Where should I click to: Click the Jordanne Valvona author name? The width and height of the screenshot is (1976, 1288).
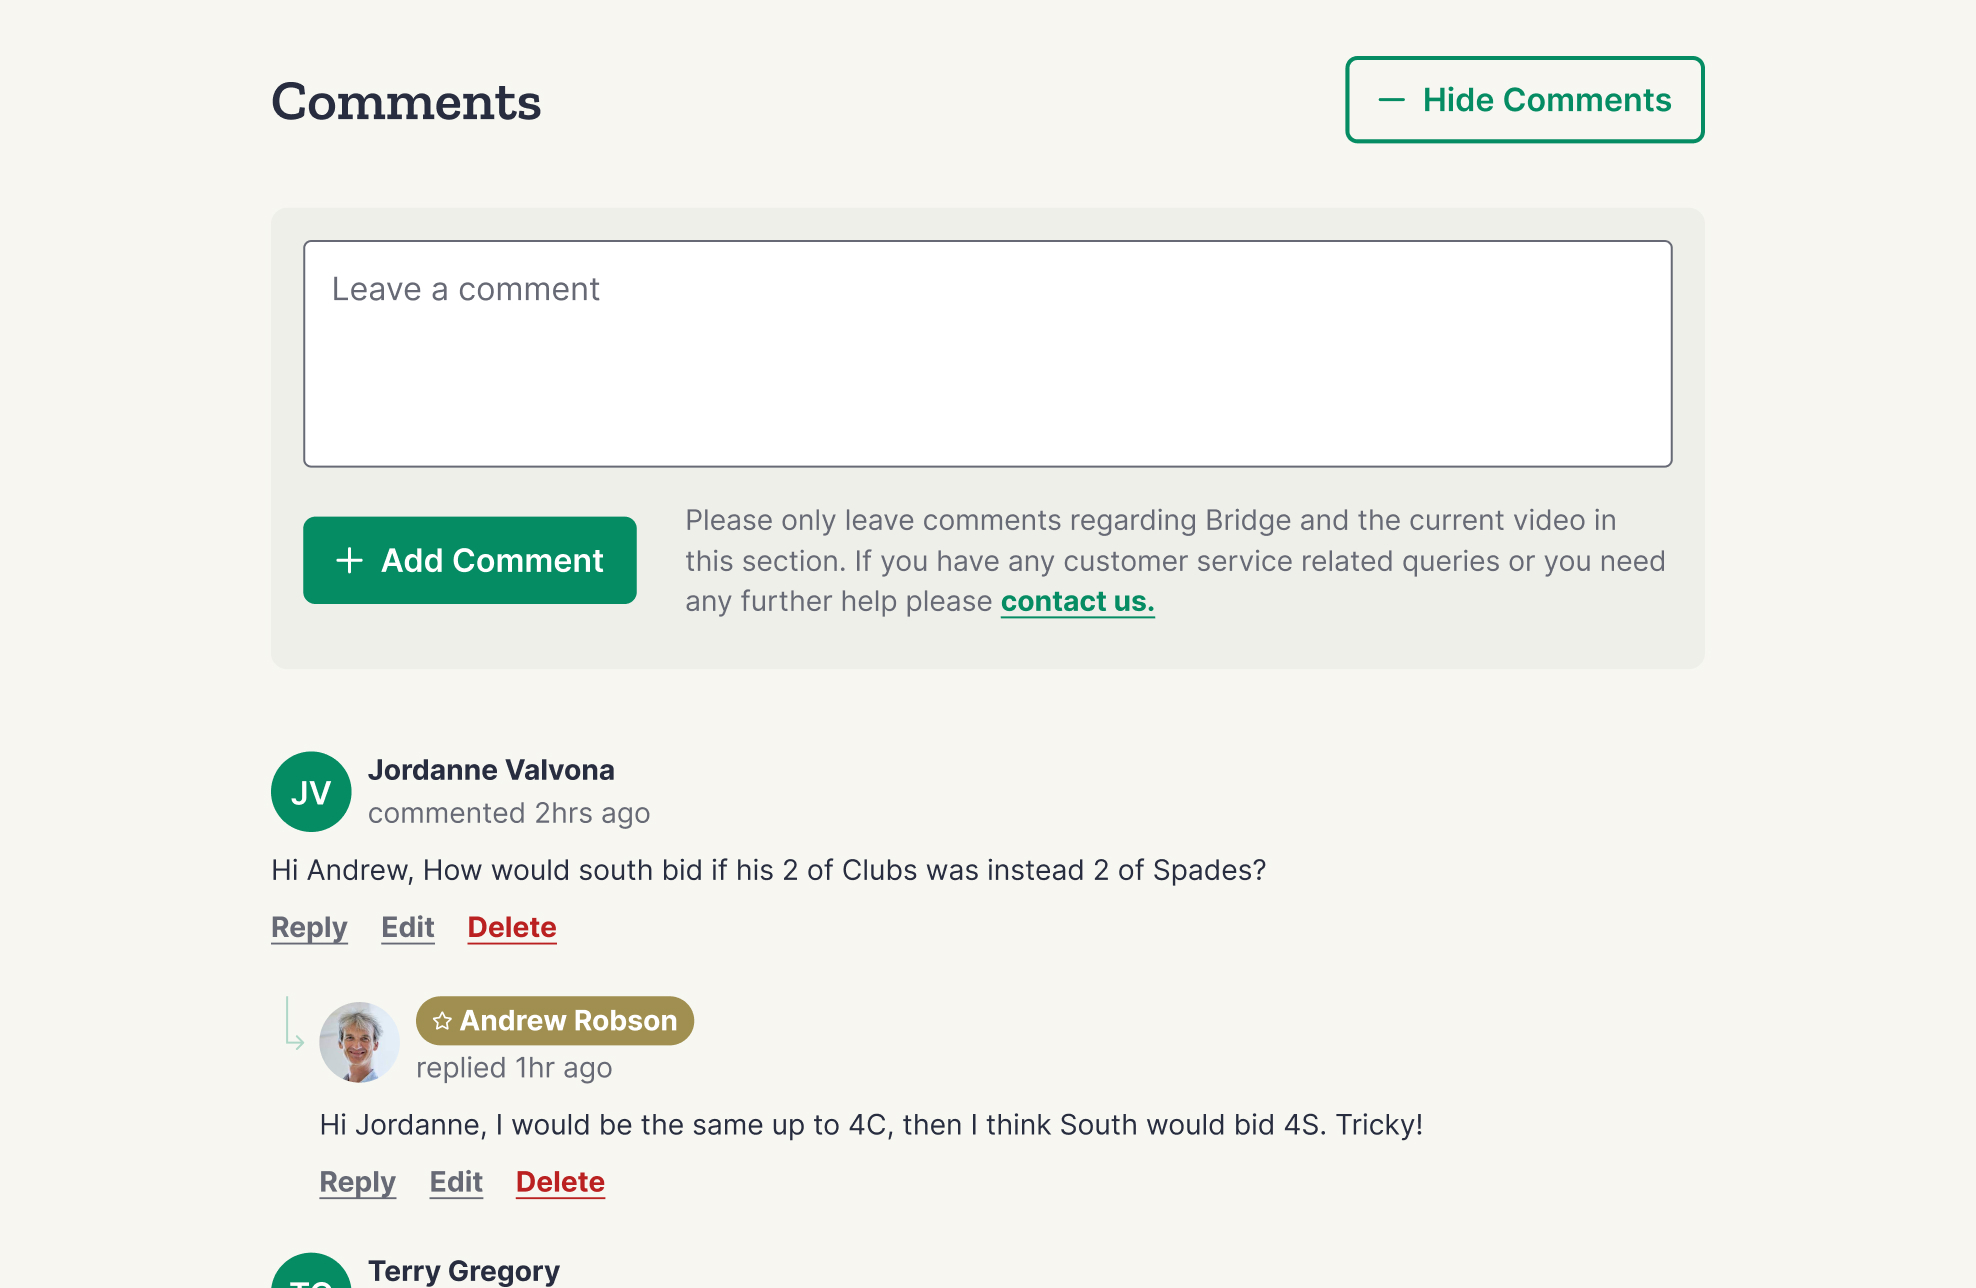coord(491,770)
